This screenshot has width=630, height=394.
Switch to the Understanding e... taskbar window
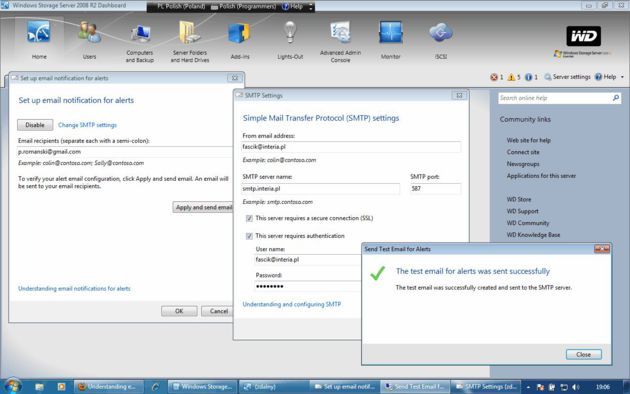pos(108,387)
